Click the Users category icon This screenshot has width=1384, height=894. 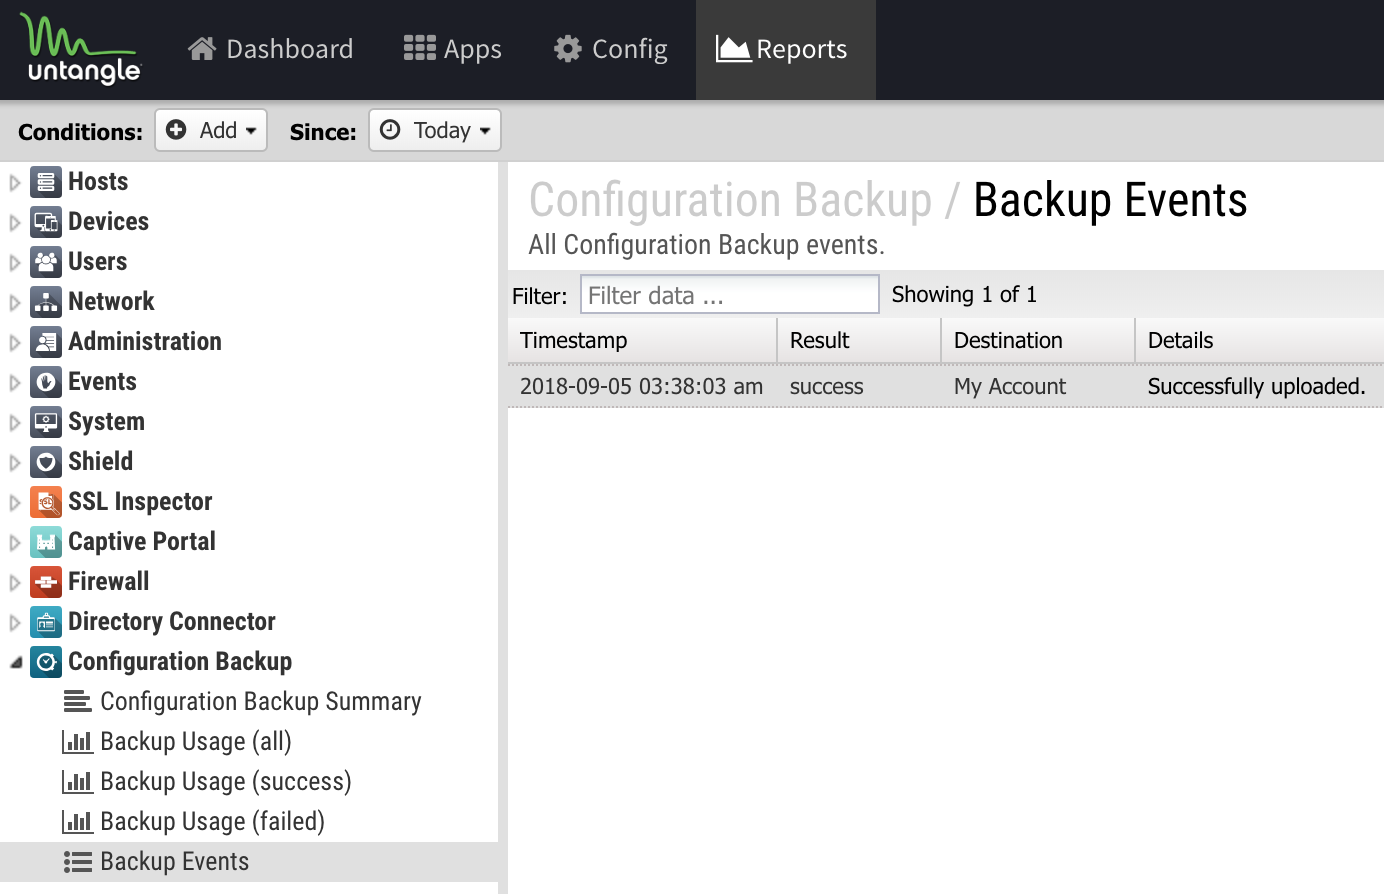click(46, 262)
